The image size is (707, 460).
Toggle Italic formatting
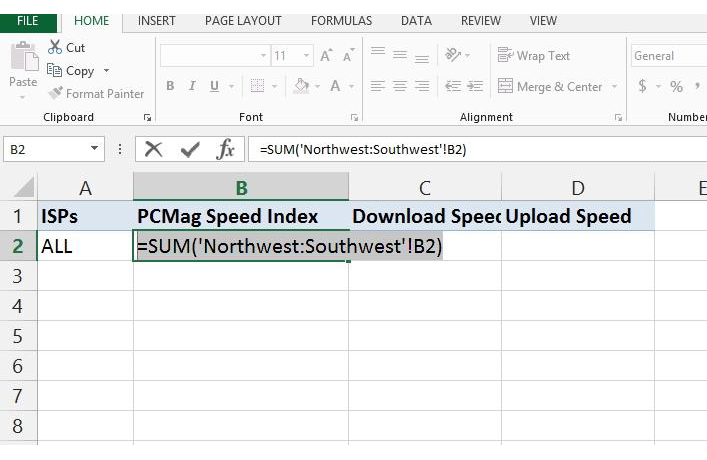coord(192,87)
